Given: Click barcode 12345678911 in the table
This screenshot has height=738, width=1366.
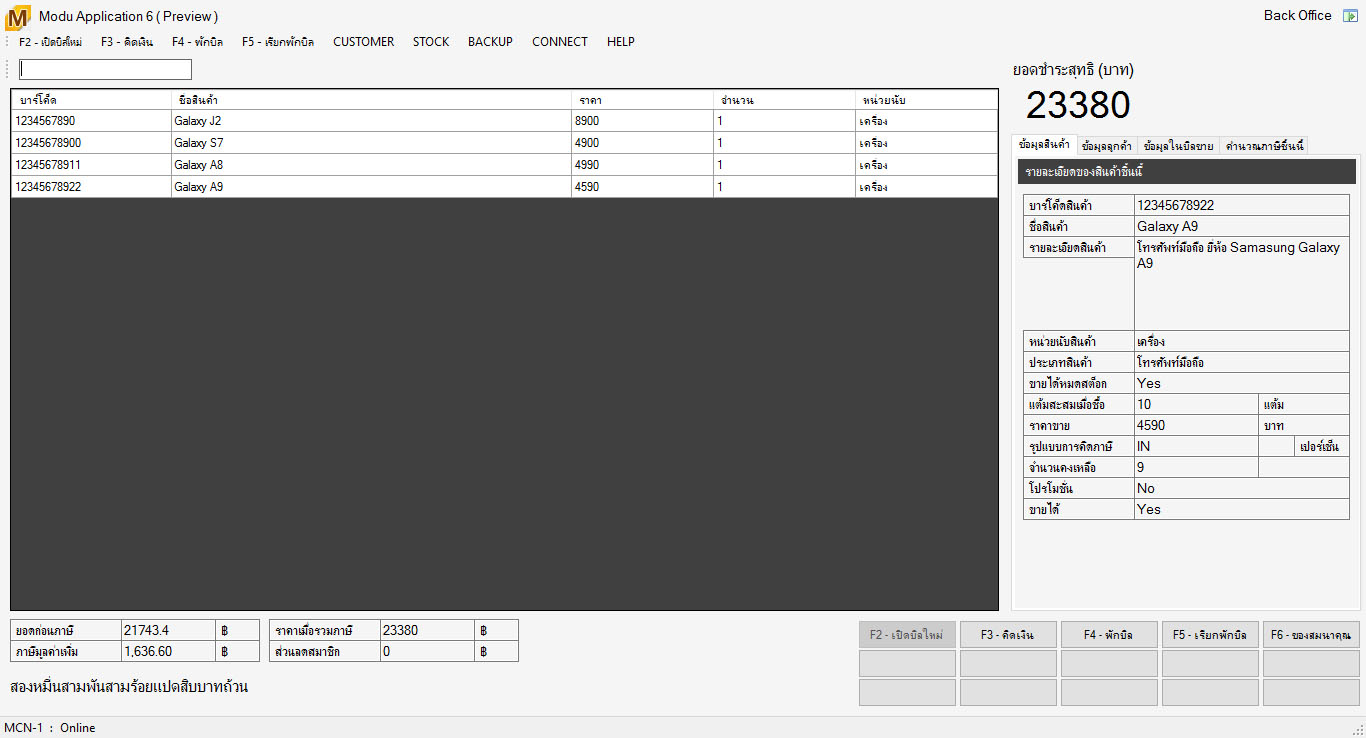Looking at the screenshot, I should pos(91,165).
